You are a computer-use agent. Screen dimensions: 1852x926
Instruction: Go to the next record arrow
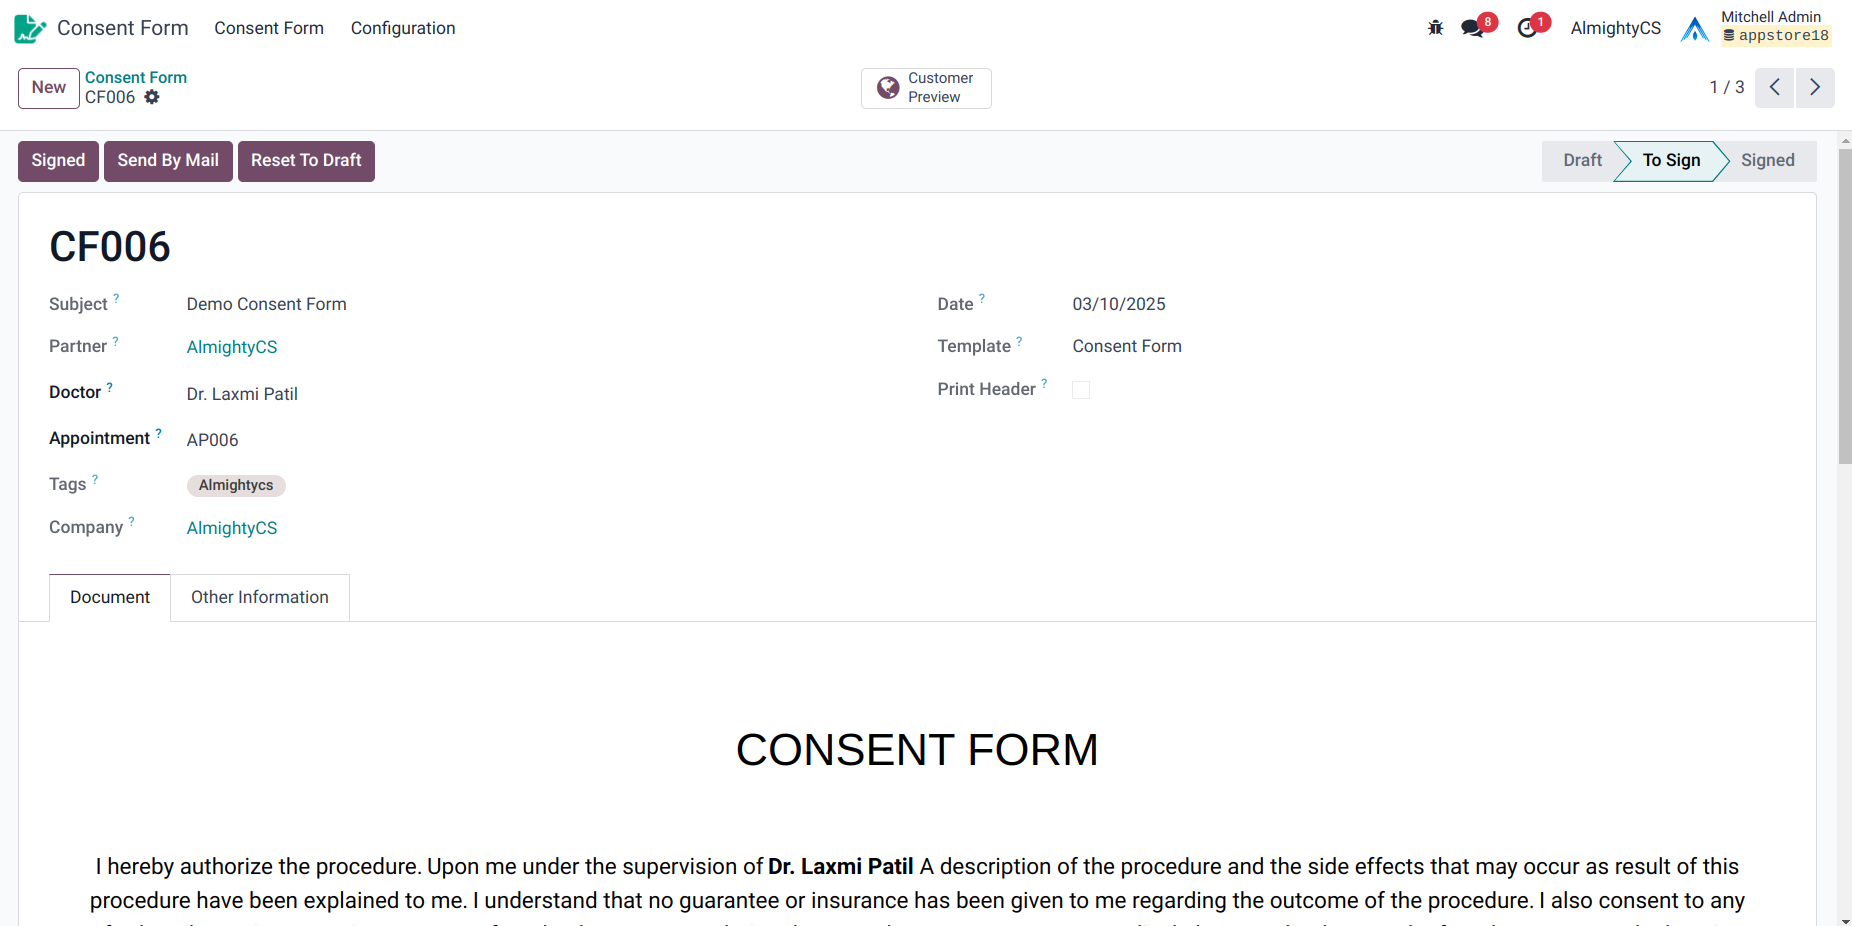pos(1815,87)
